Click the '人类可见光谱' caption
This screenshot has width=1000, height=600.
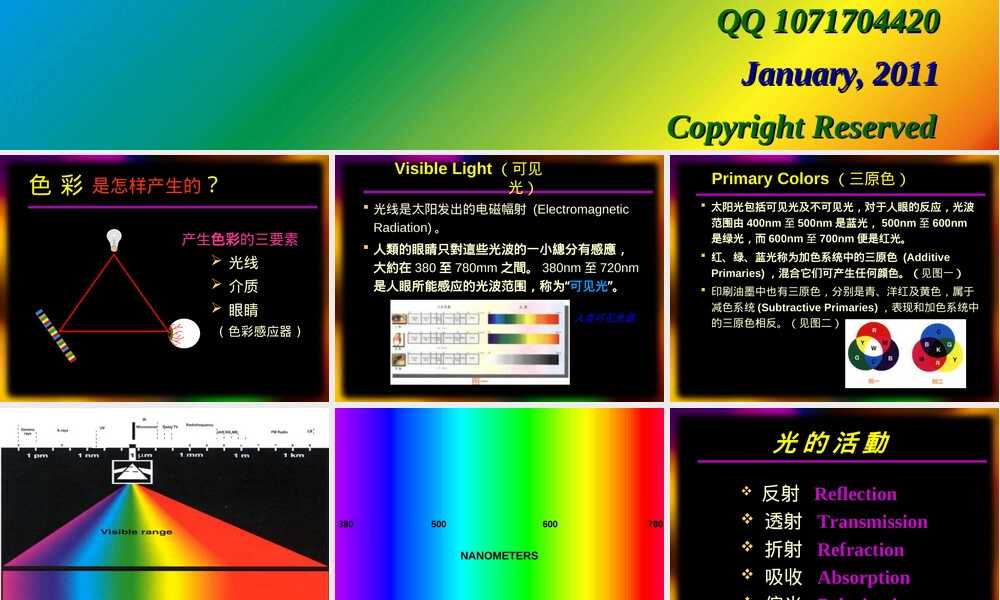coord(604,318)
